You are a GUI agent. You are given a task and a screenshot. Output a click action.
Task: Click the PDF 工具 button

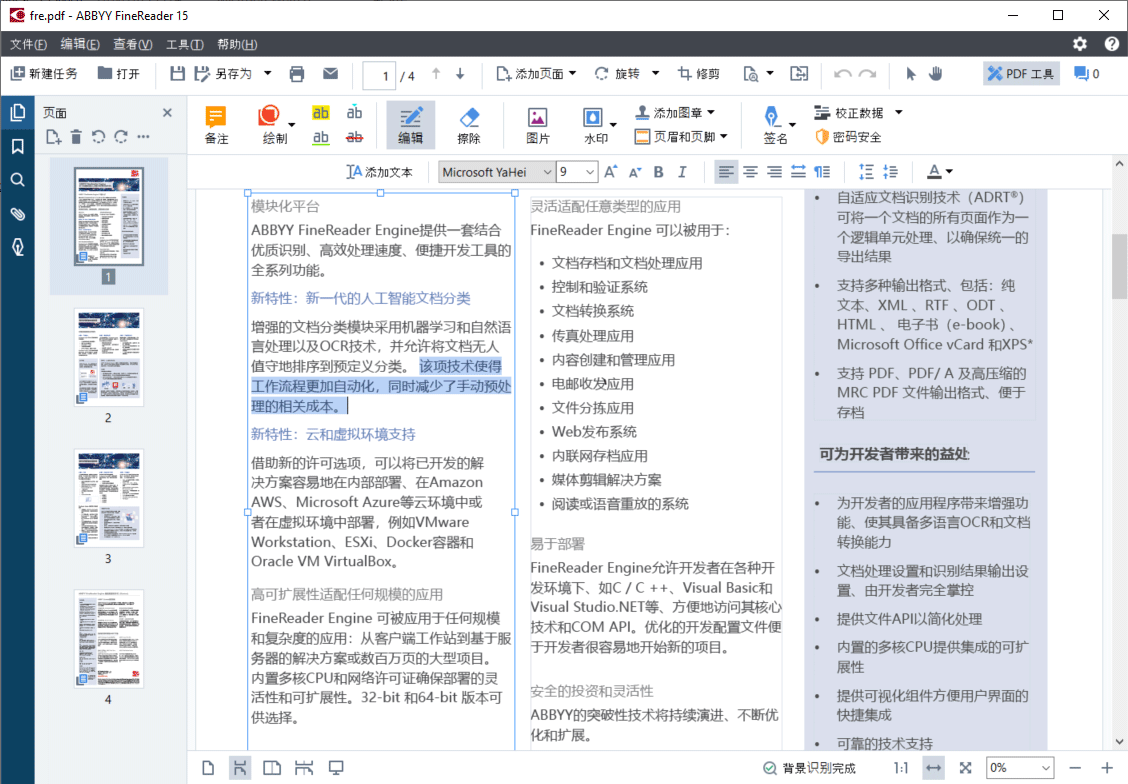point(1019,73)
